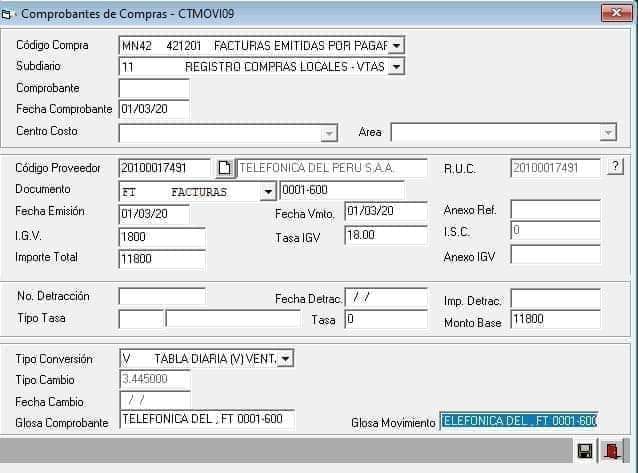Click the Fecha Emisión field
638x473 pixels.
pos(154,214)
